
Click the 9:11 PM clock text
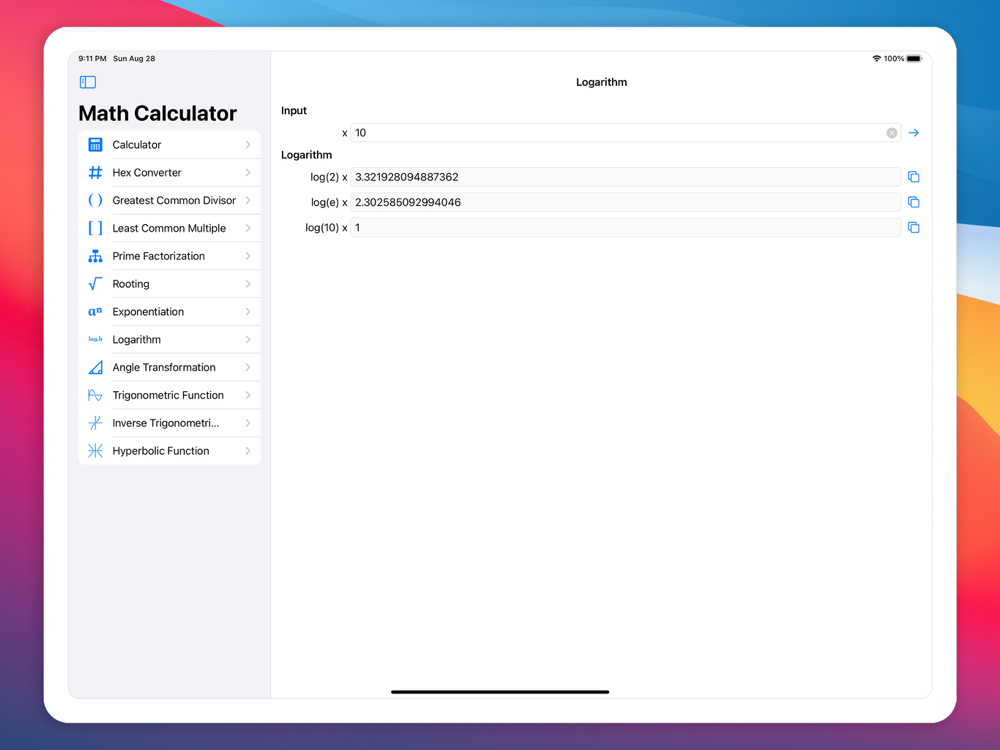click(92, 59)
